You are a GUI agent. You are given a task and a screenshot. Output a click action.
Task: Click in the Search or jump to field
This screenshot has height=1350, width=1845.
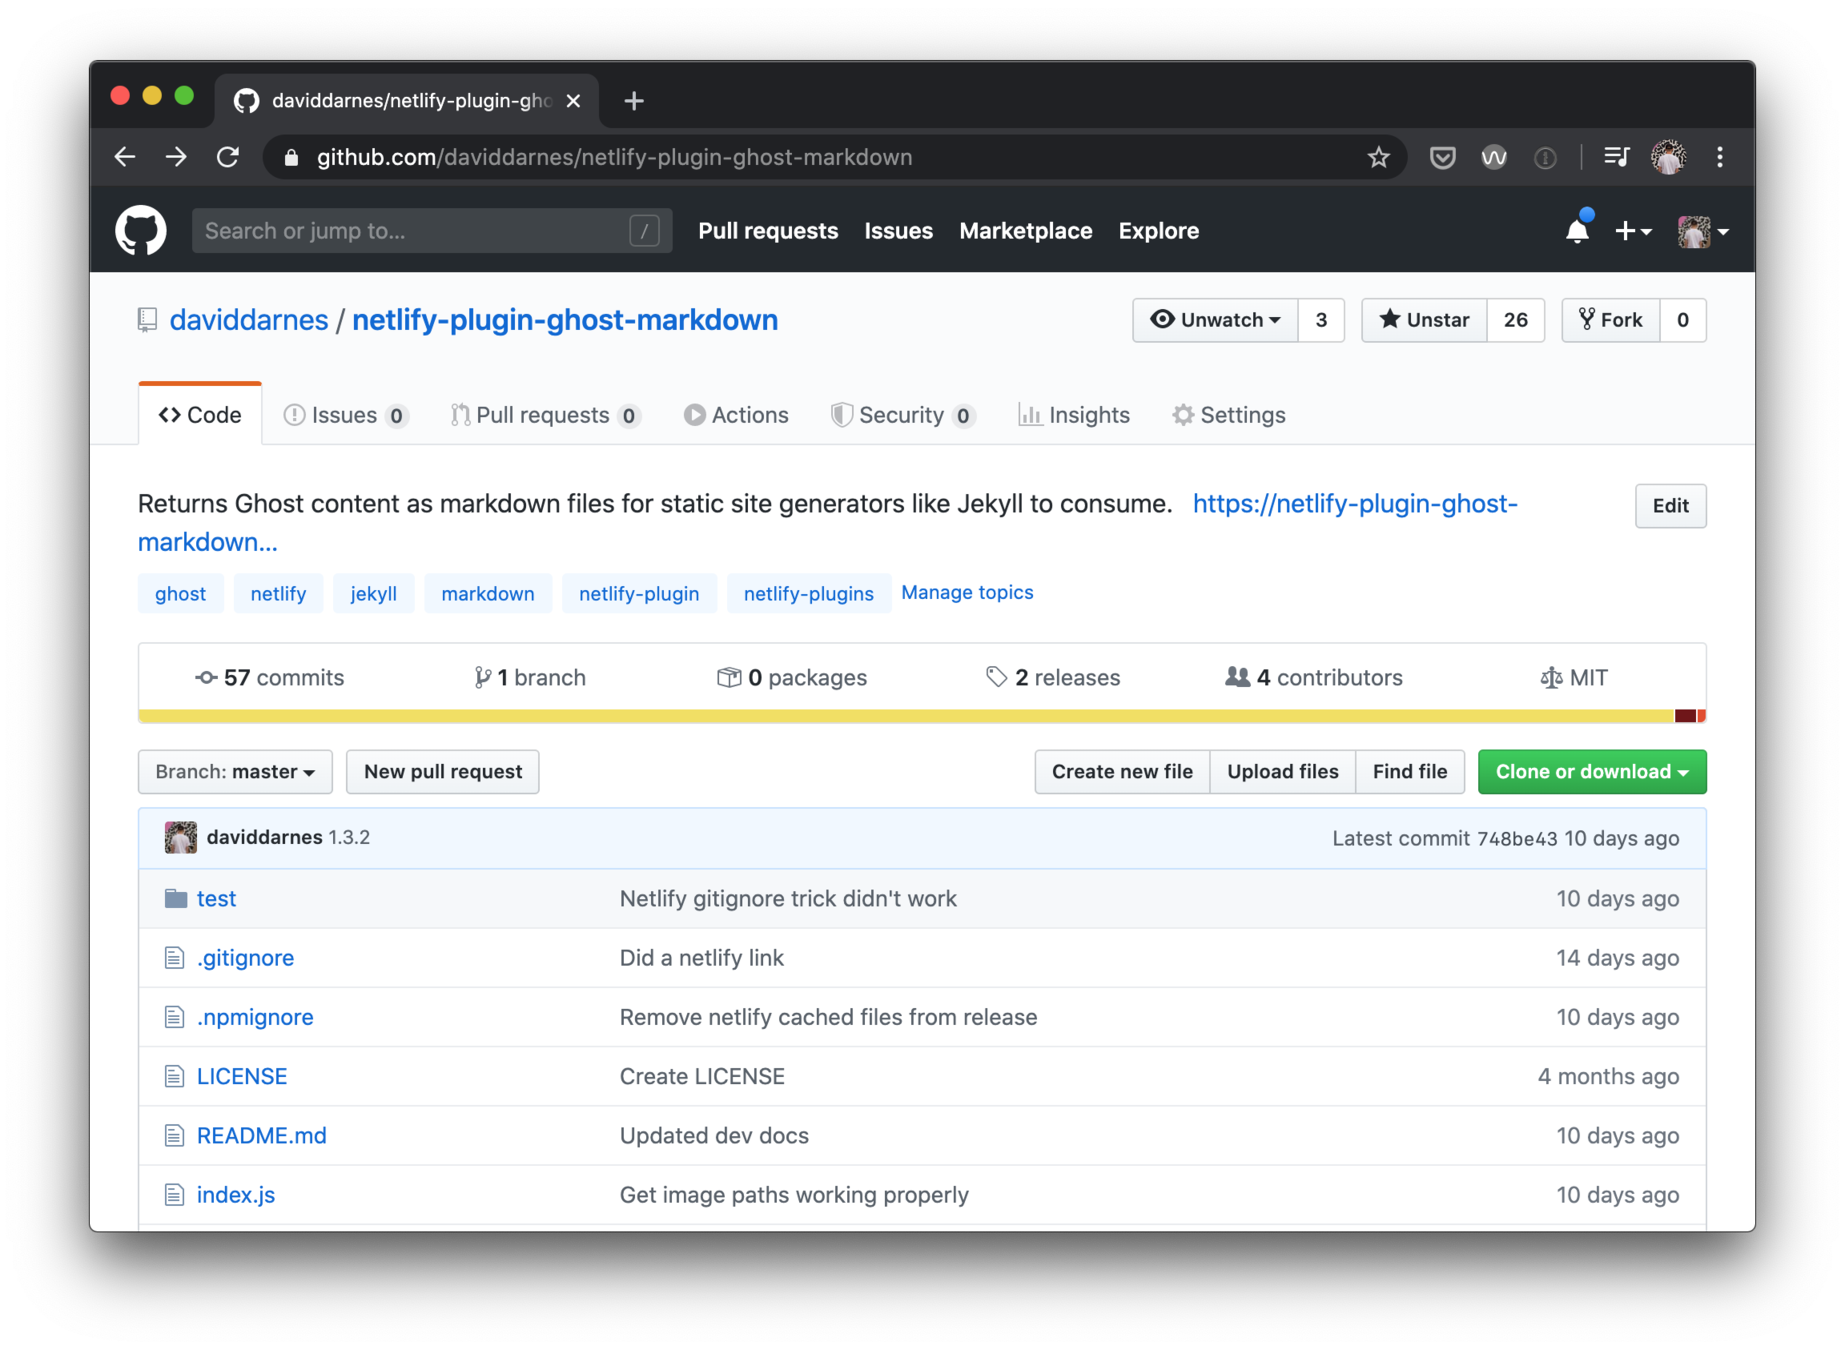coord(432,231)
